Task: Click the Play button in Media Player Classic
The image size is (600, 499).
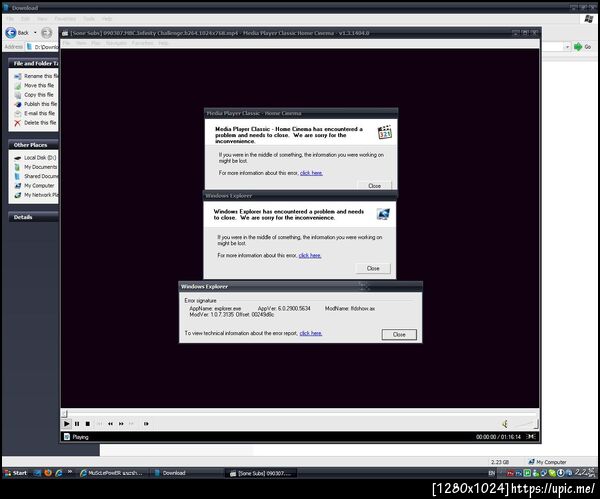Action: click(67, 424)
